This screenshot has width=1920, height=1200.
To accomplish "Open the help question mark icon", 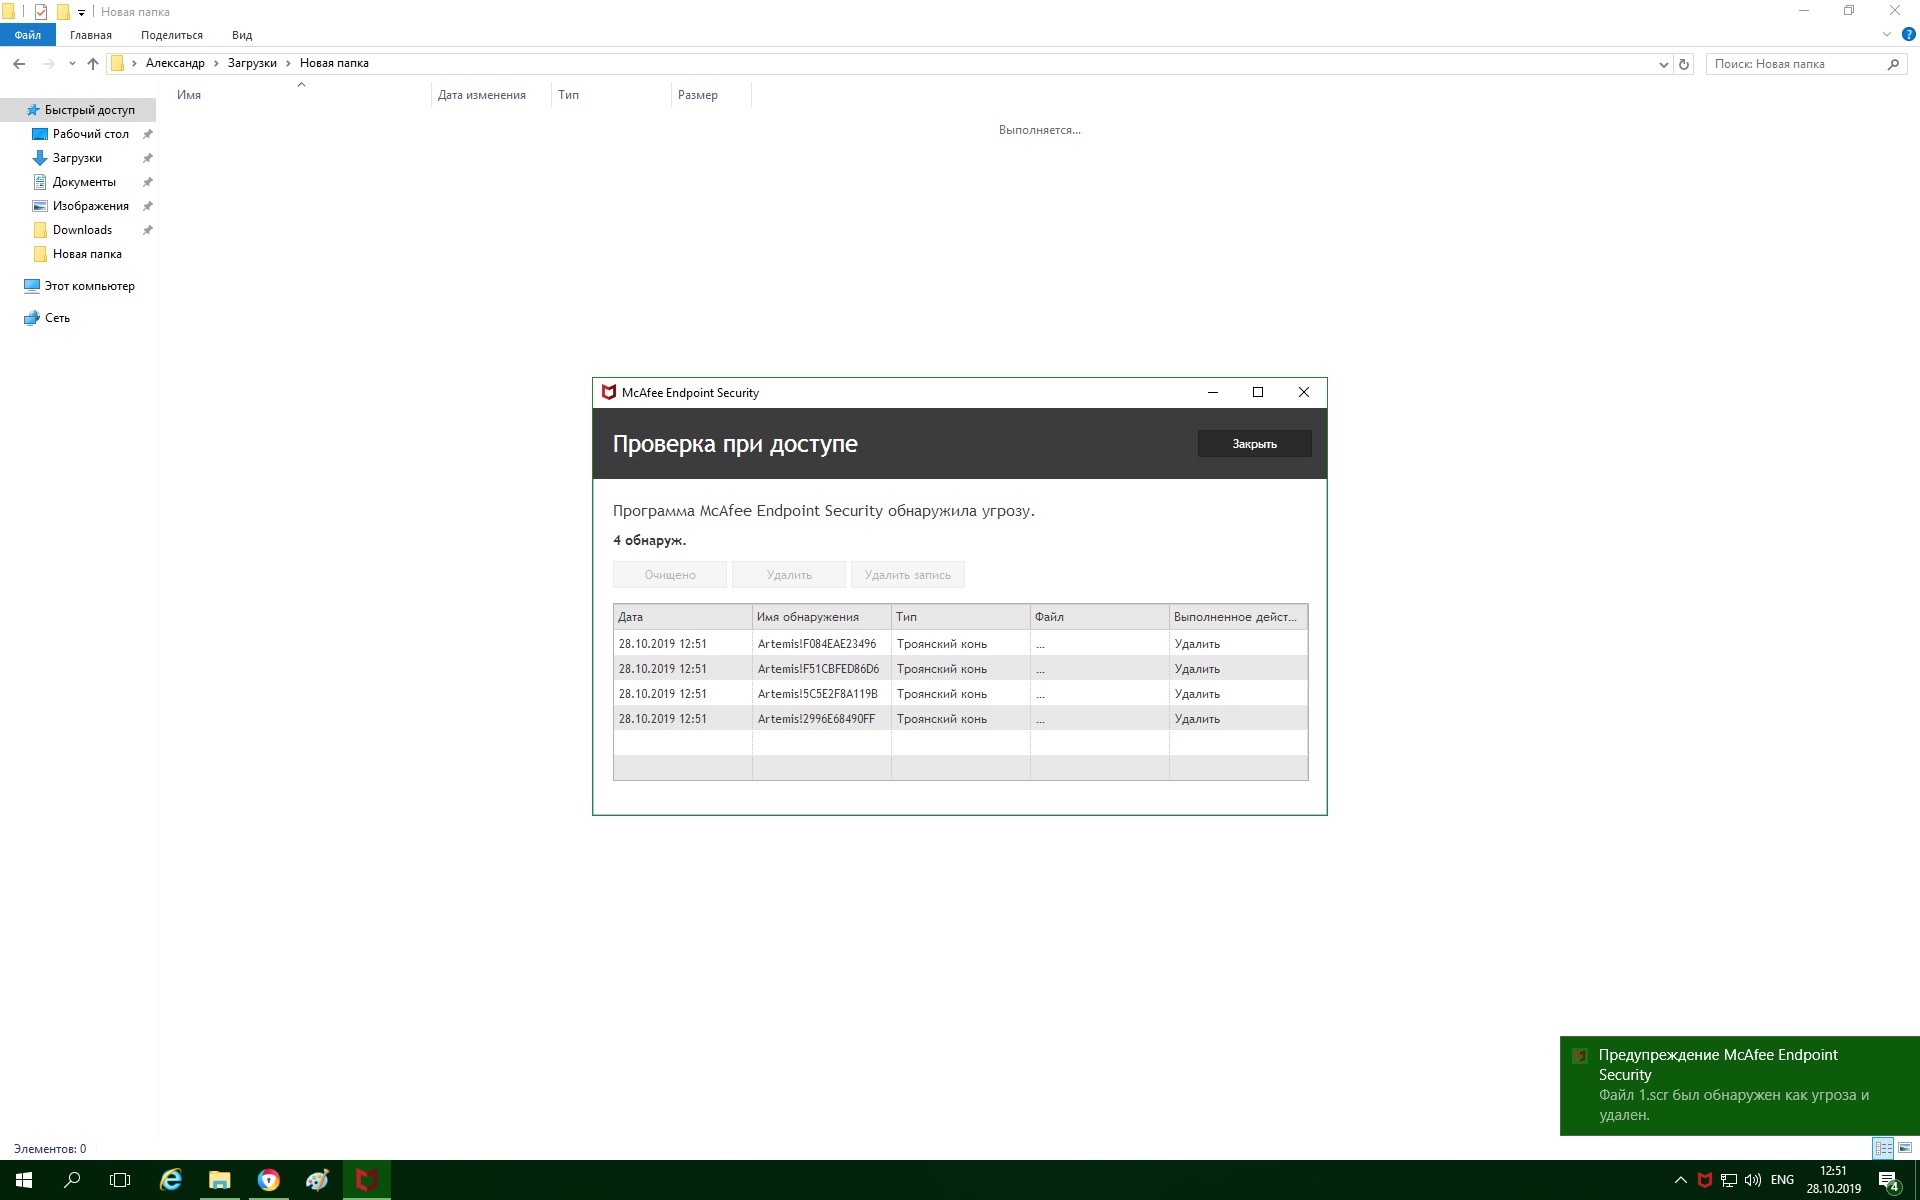I will tap(1908, 35).
